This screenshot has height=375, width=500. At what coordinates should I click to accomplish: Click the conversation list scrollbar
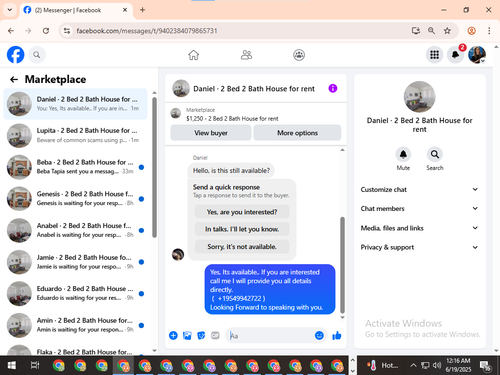[154, 167]
